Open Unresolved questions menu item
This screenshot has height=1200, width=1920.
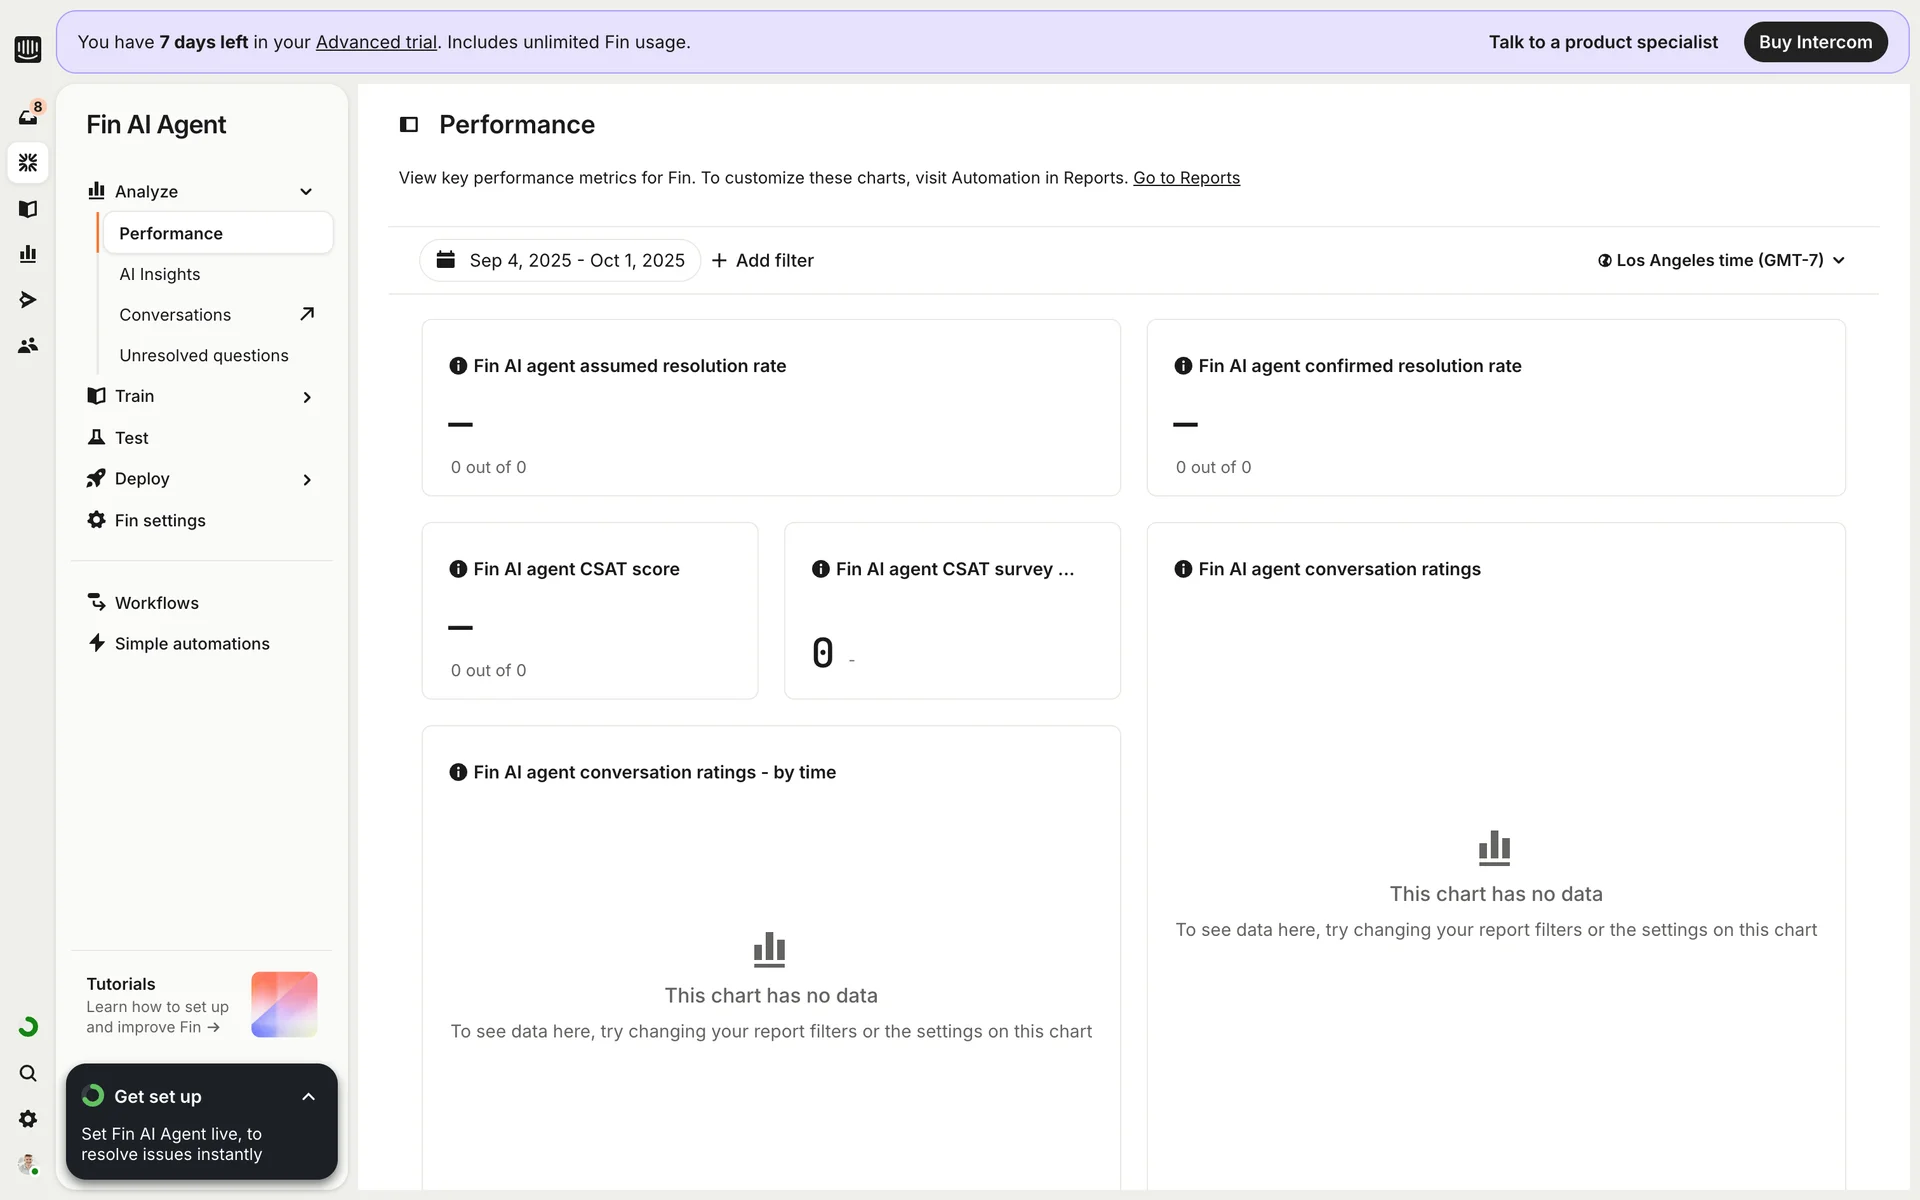click(204, 355)
